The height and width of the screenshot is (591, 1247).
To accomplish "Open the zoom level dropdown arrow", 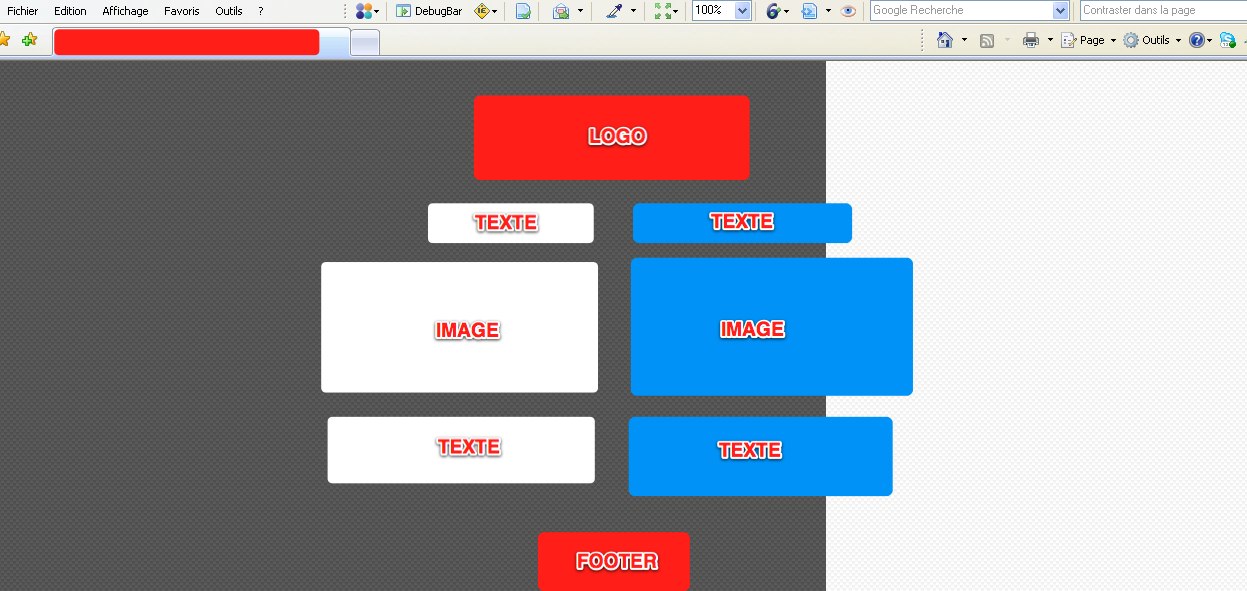I will [x=743, y=10].
